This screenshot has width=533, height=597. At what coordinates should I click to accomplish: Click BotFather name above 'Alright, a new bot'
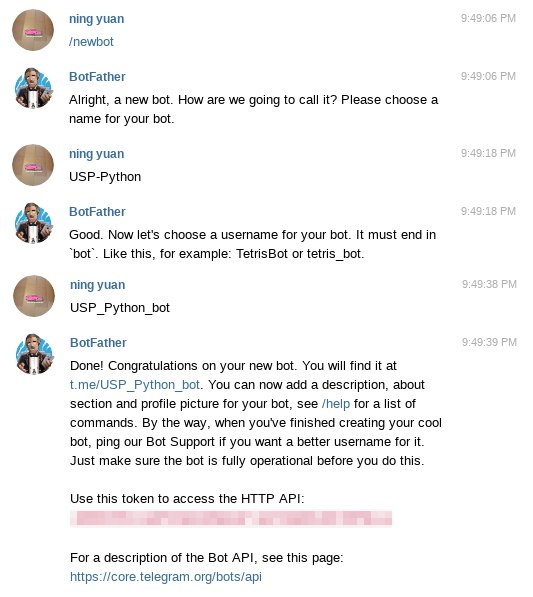pos(97,77)
